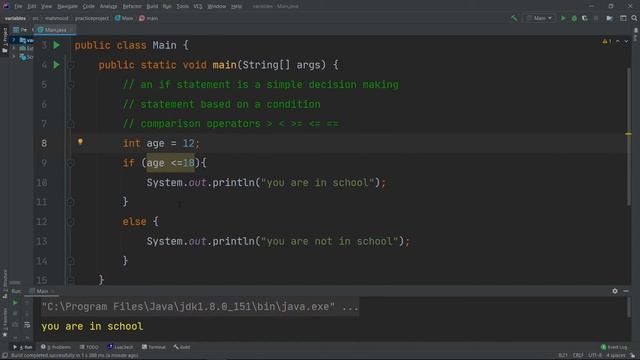This screenshot has width=640, height=360.
Task: Fold the else block at line 12
Action: click(x=70, y=222)
